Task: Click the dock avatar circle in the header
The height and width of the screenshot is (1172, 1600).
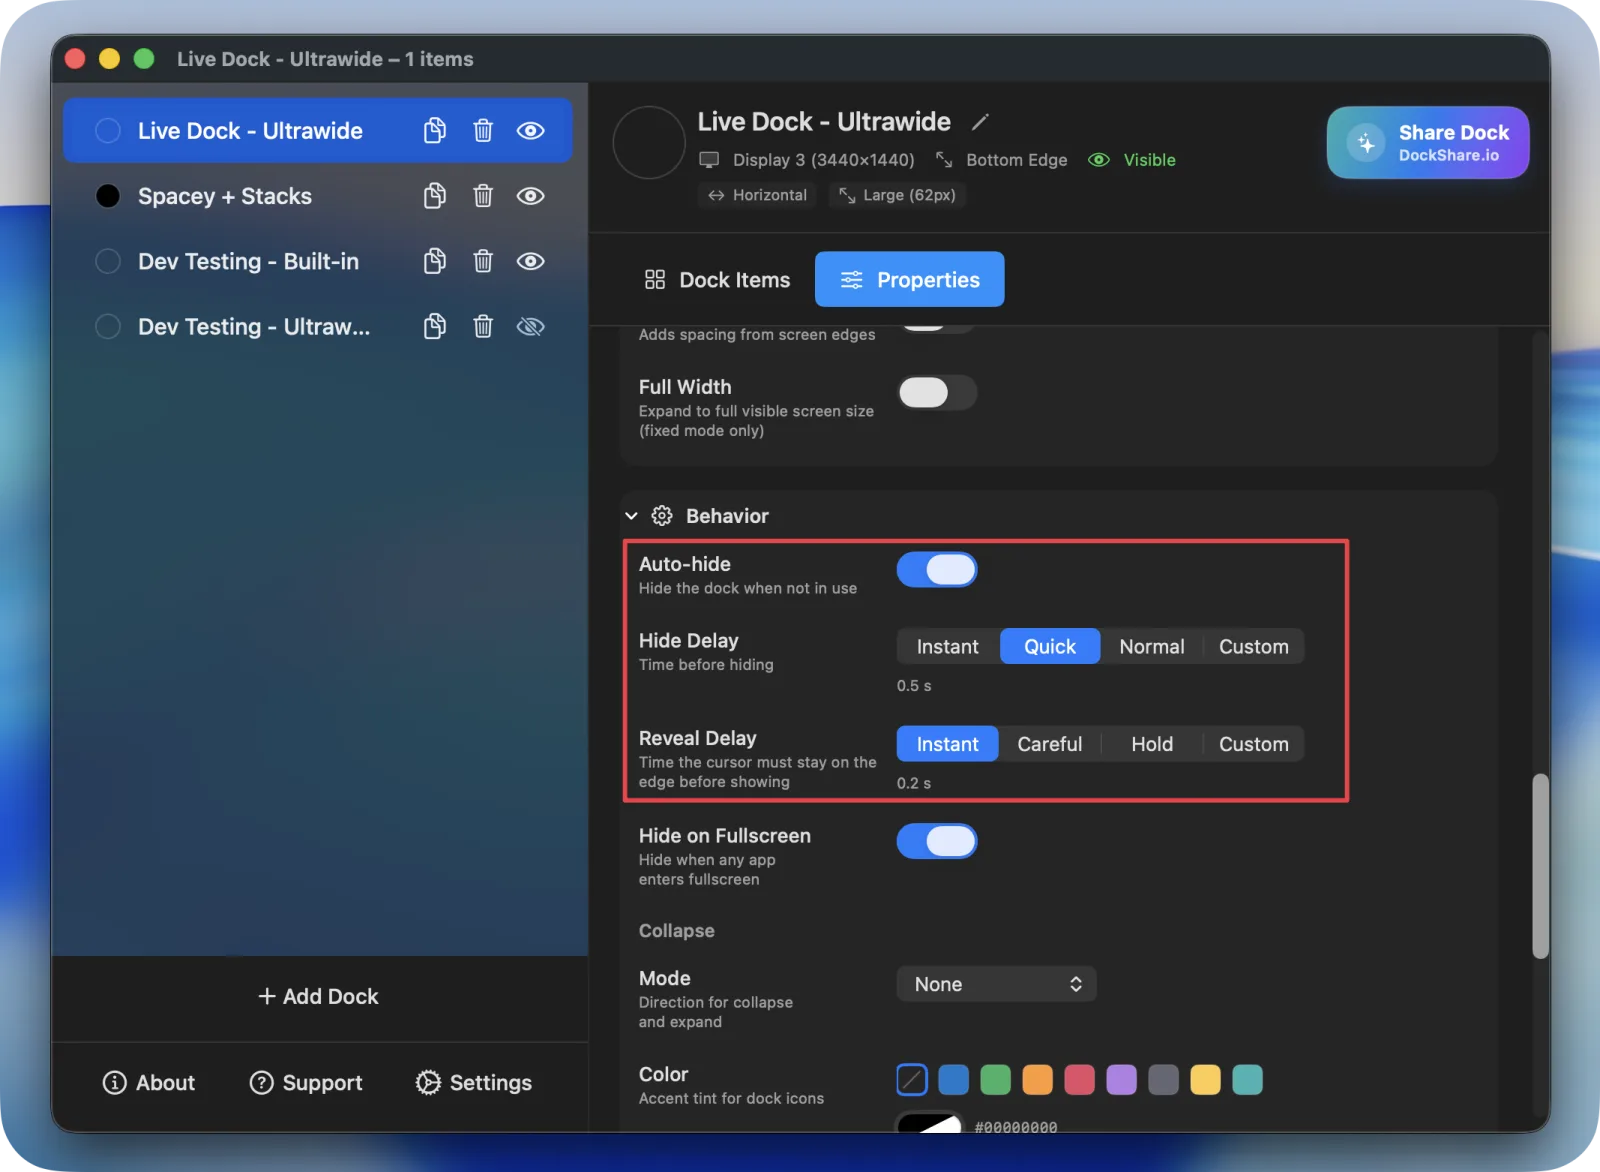Action: tap(649, 143)
